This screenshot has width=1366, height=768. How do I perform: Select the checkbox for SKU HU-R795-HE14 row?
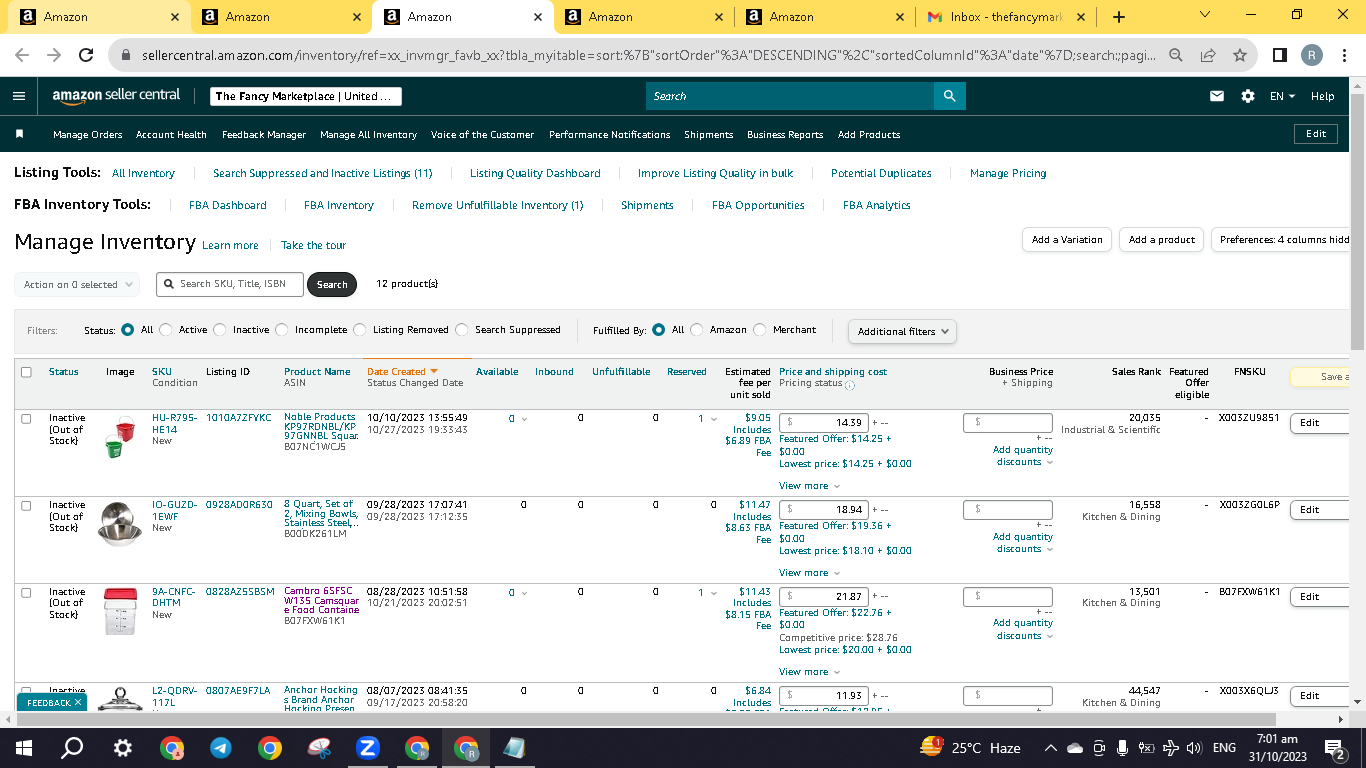pyautogui.click(x=26, y=418)
